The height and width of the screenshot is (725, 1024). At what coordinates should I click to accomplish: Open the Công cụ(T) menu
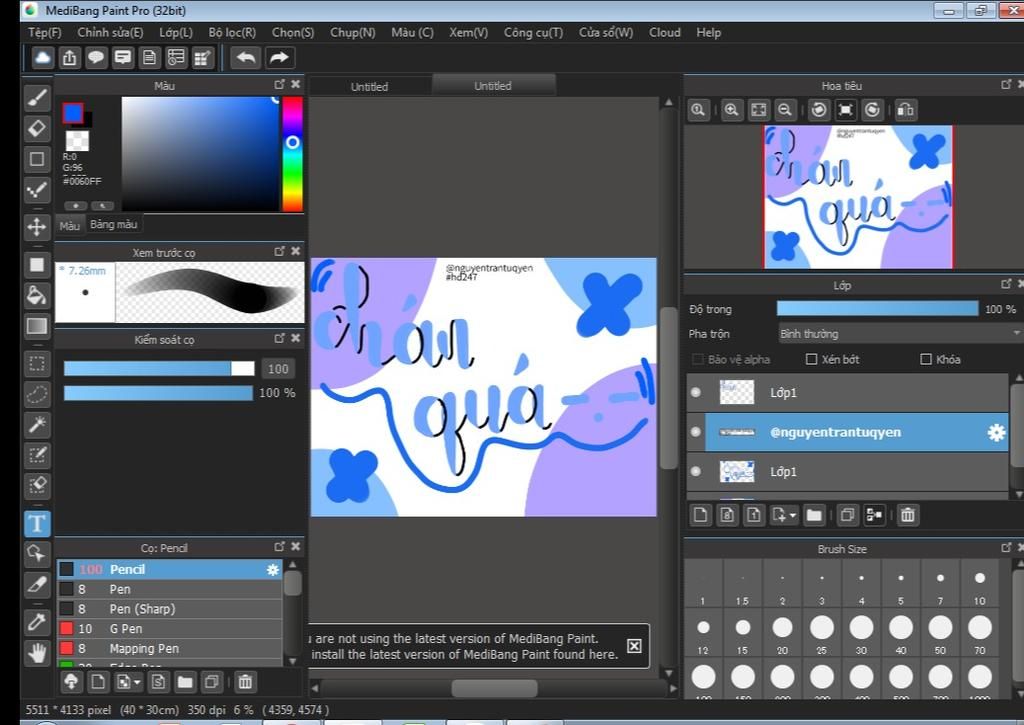533,33
